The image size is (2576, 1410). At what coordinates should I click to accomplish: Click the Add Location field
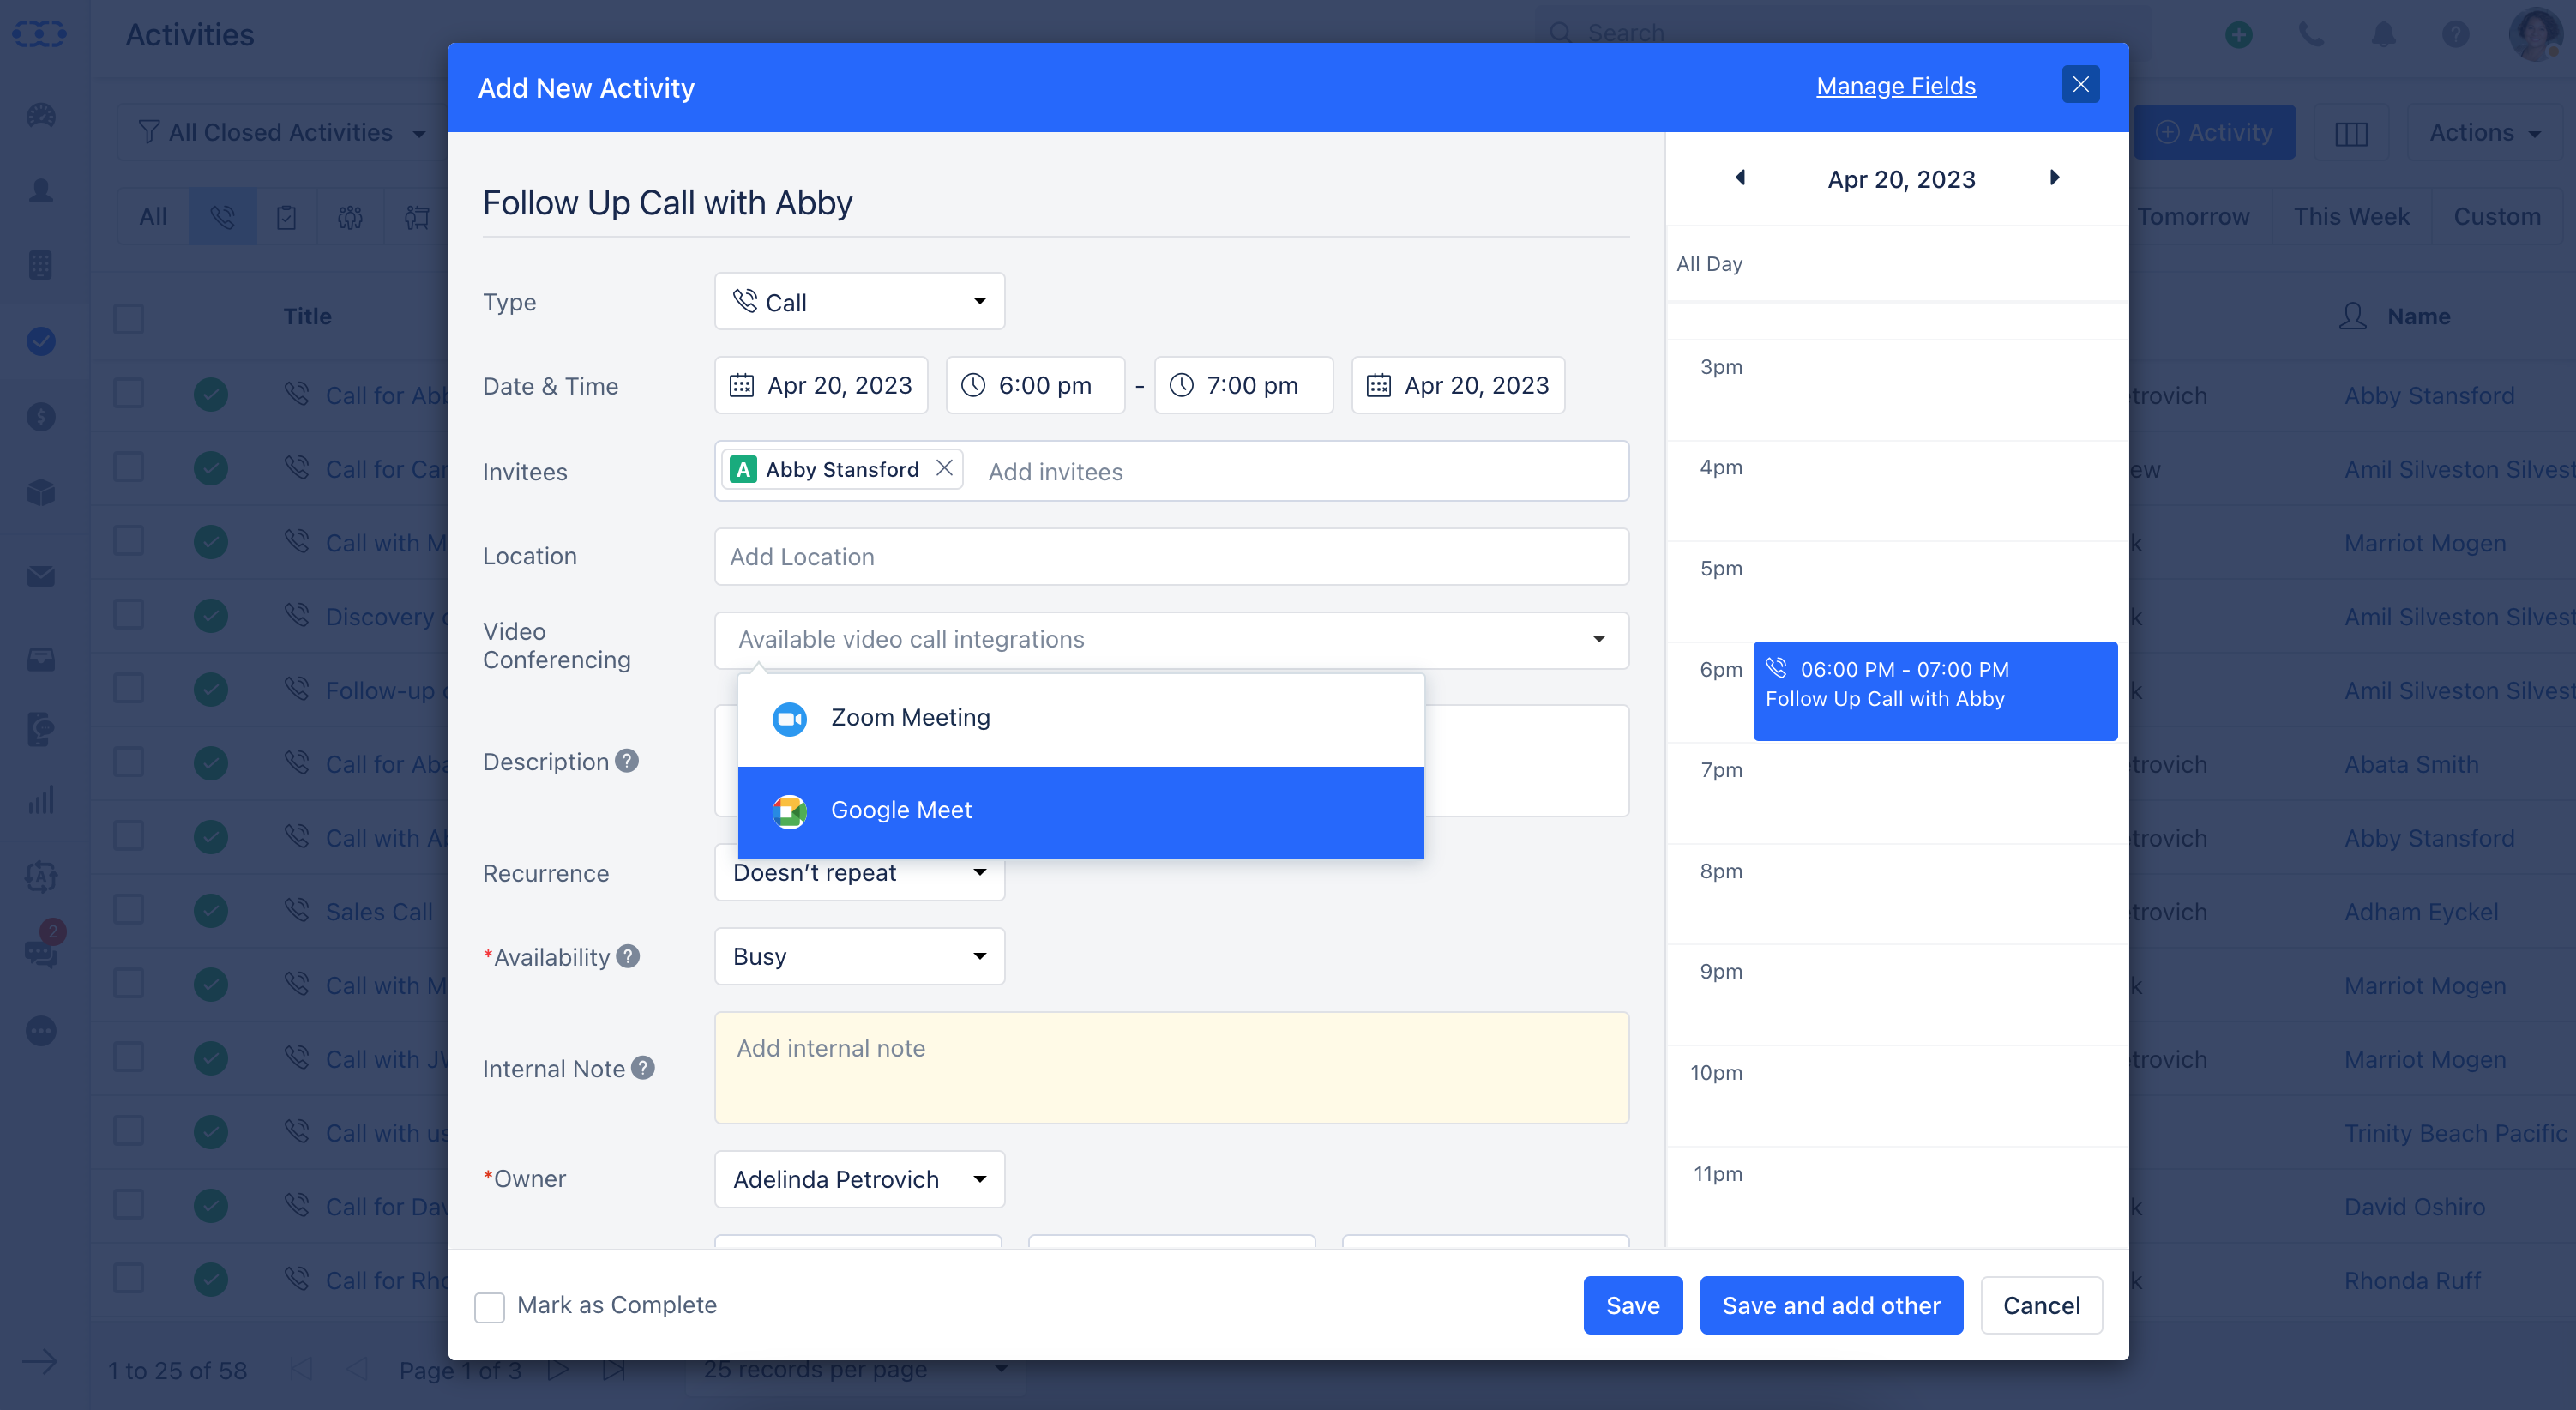1171,557
